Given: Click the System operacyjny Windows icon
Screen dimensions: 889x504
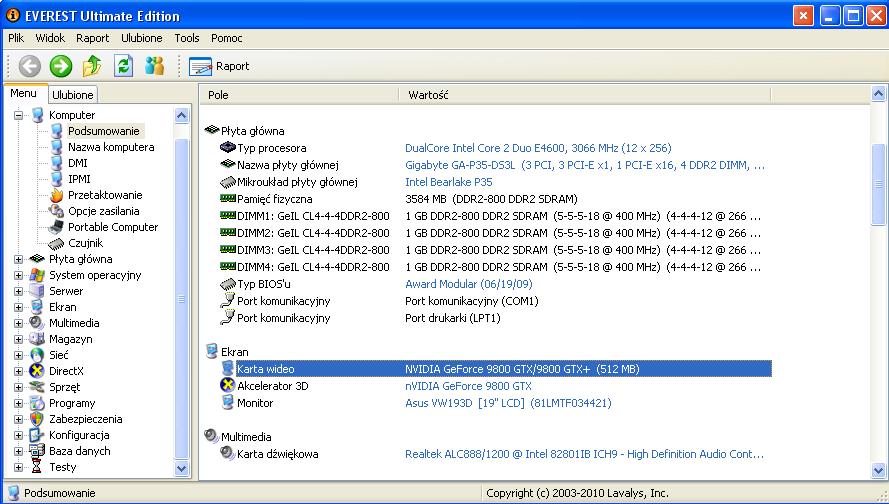Looking at the screenshot, I should 37,275.
